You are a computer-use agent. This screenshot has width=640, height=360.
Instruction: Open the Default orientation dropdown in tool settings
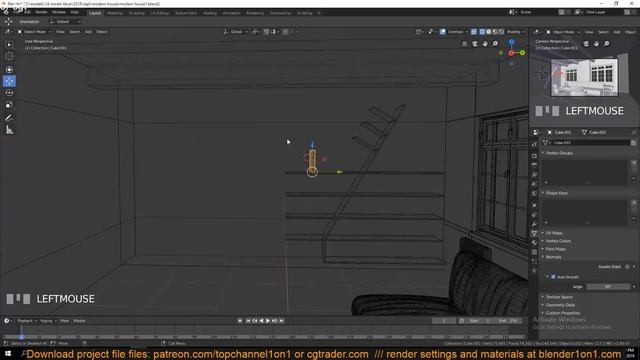point(64,22)
